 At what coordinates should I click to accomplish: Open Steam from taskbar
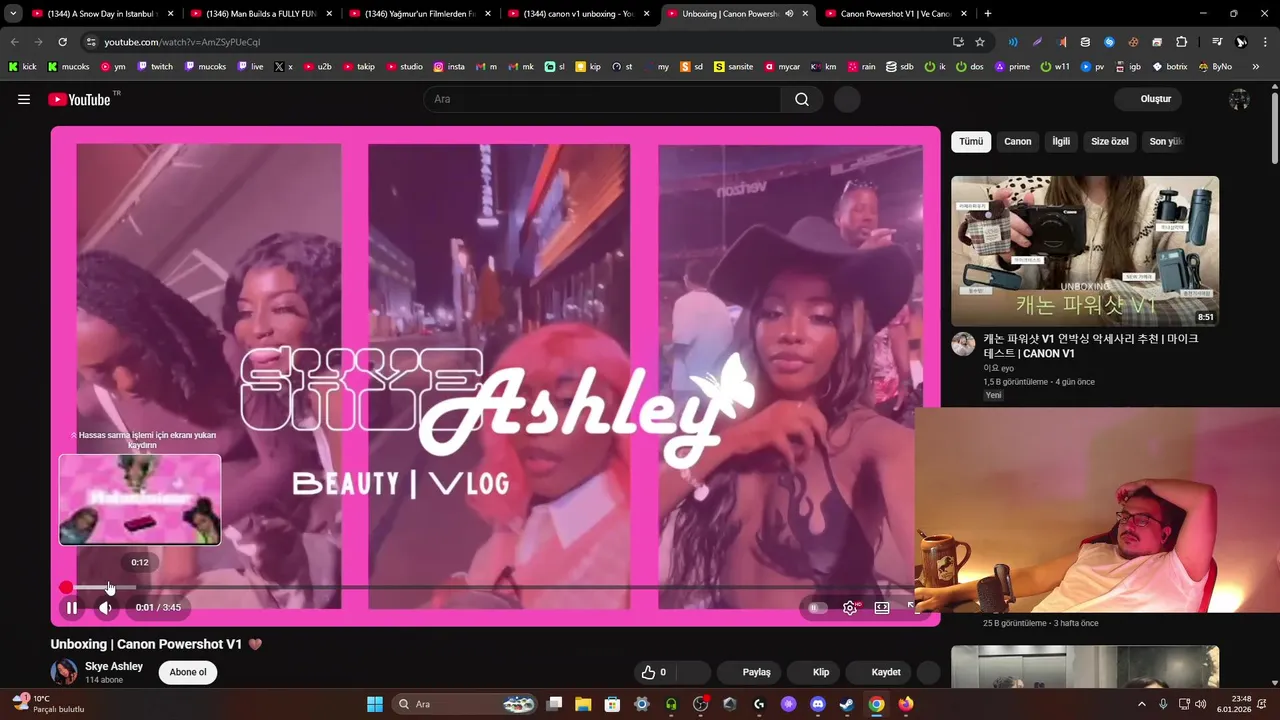click(847, 704)
